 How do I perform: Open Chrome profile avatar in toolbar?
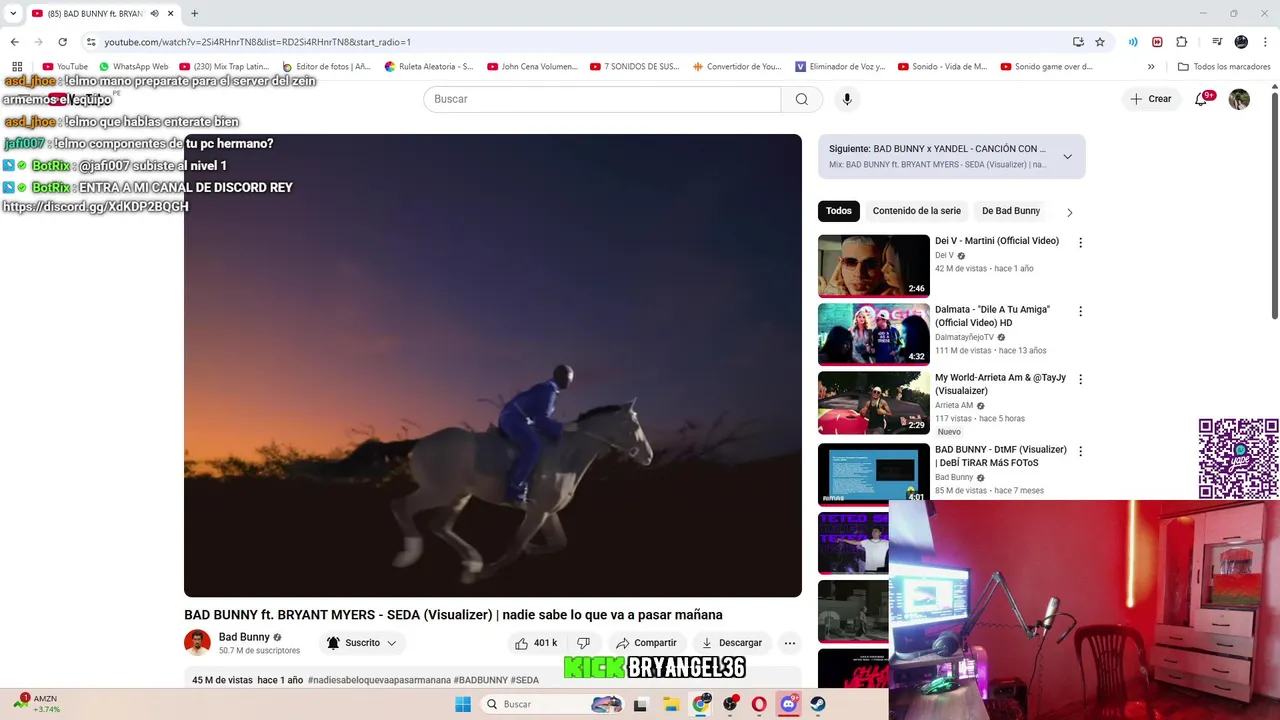(x=1241, y=42)
